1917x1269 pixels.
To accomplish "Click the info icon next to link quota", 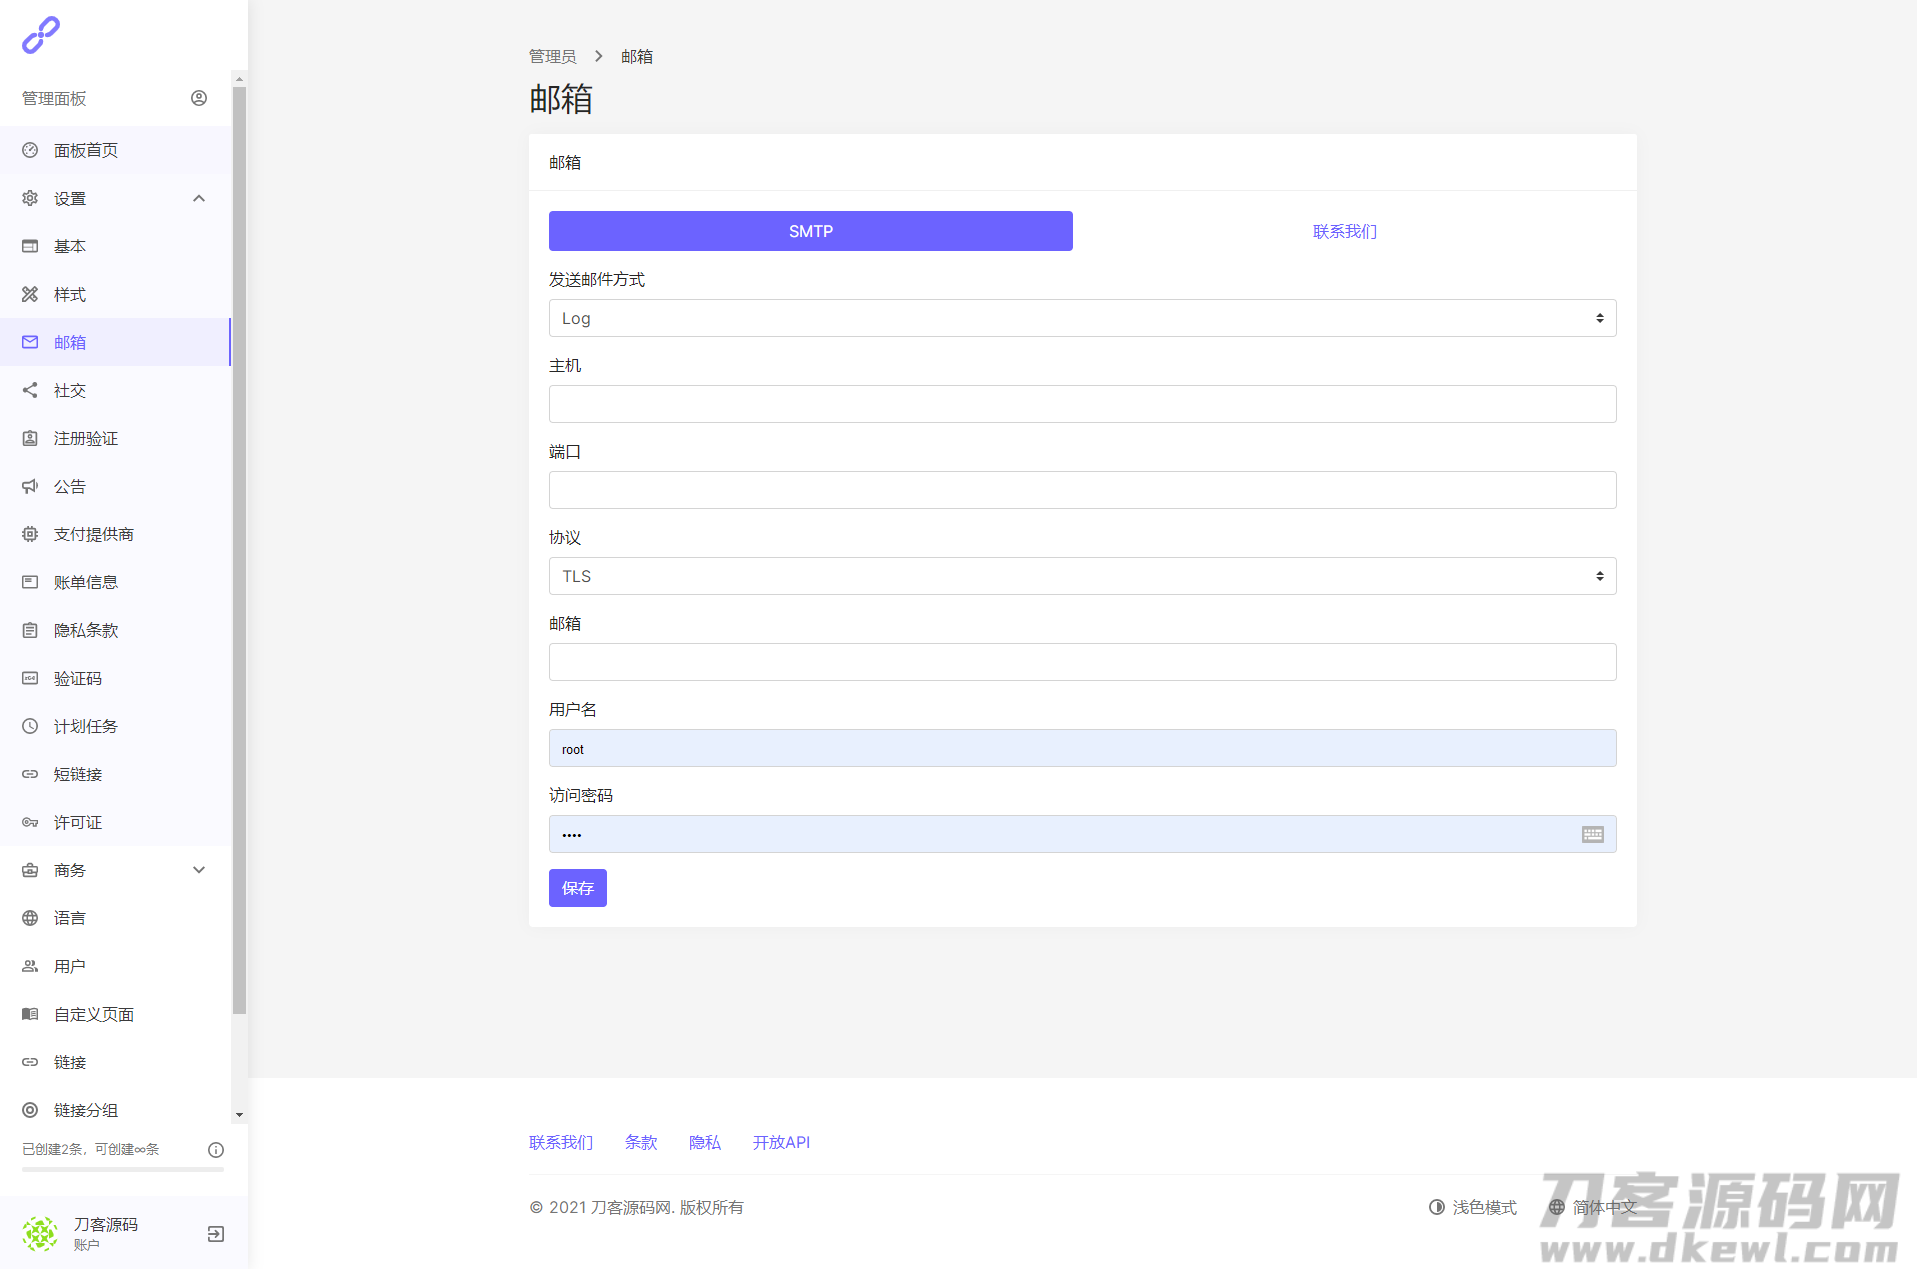I will [x=215, y=1150].
